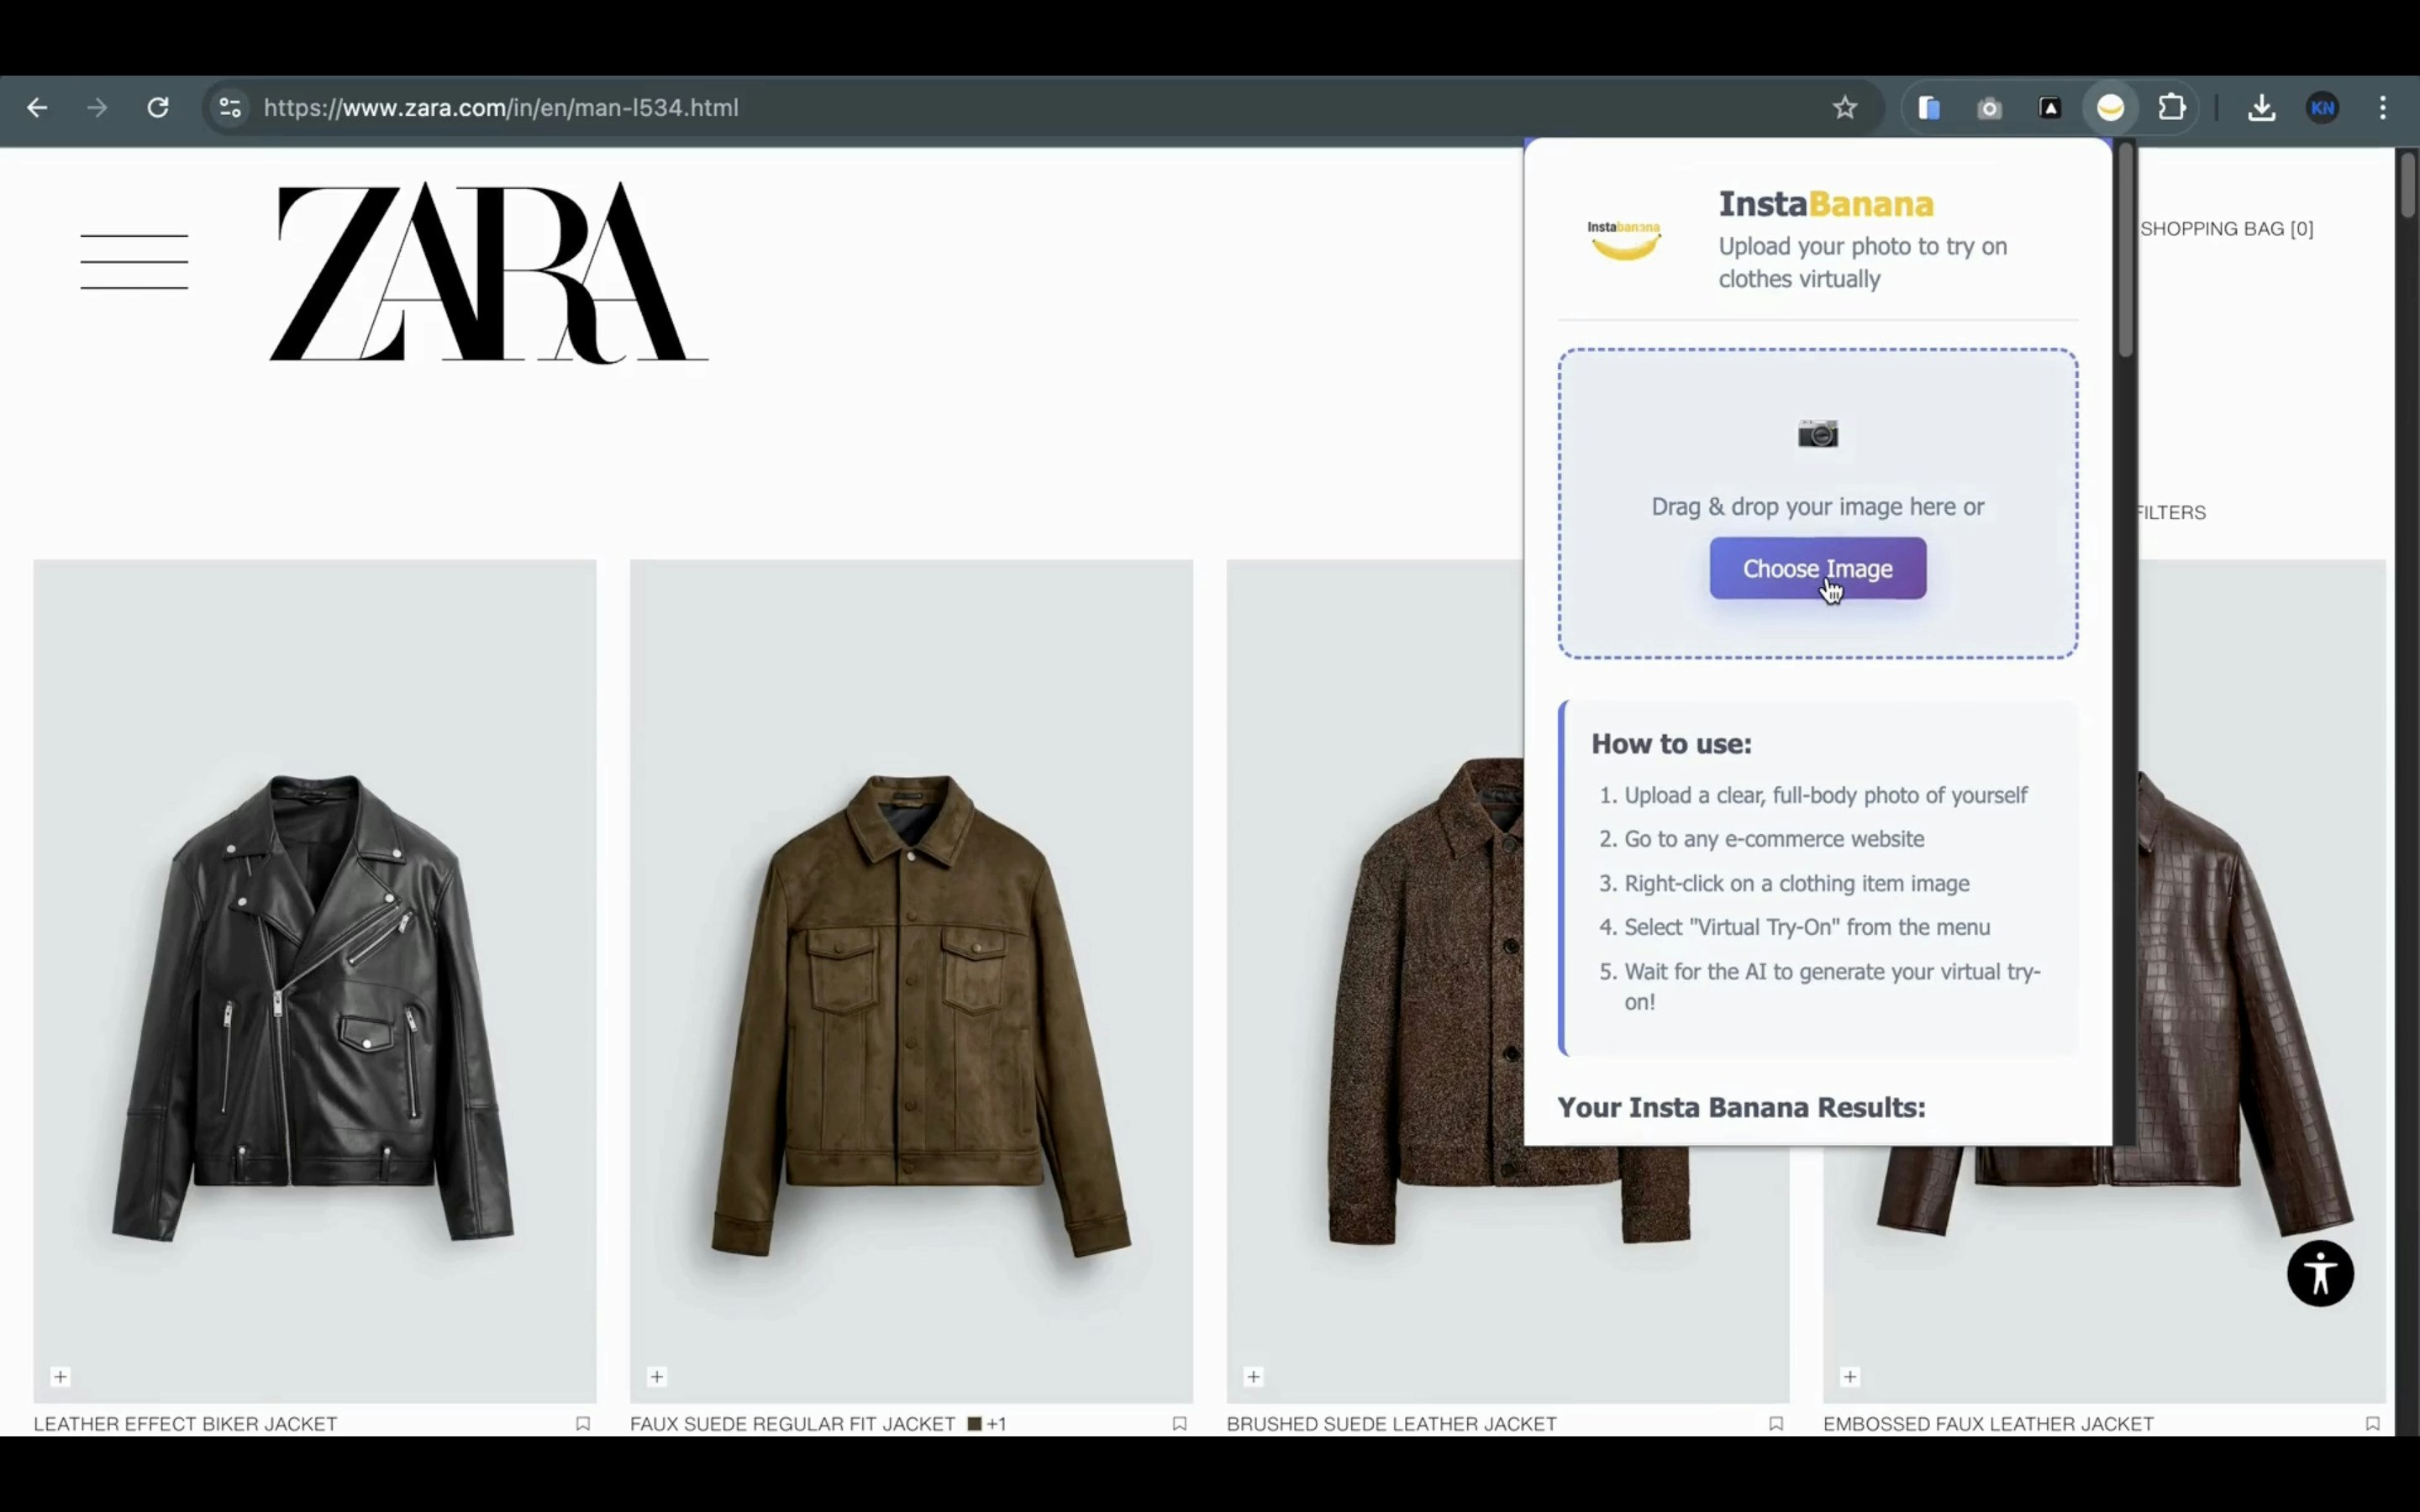Expand plus on Leather Effect Biker Jacket

pyautogui.click(x=61, y=1377)
